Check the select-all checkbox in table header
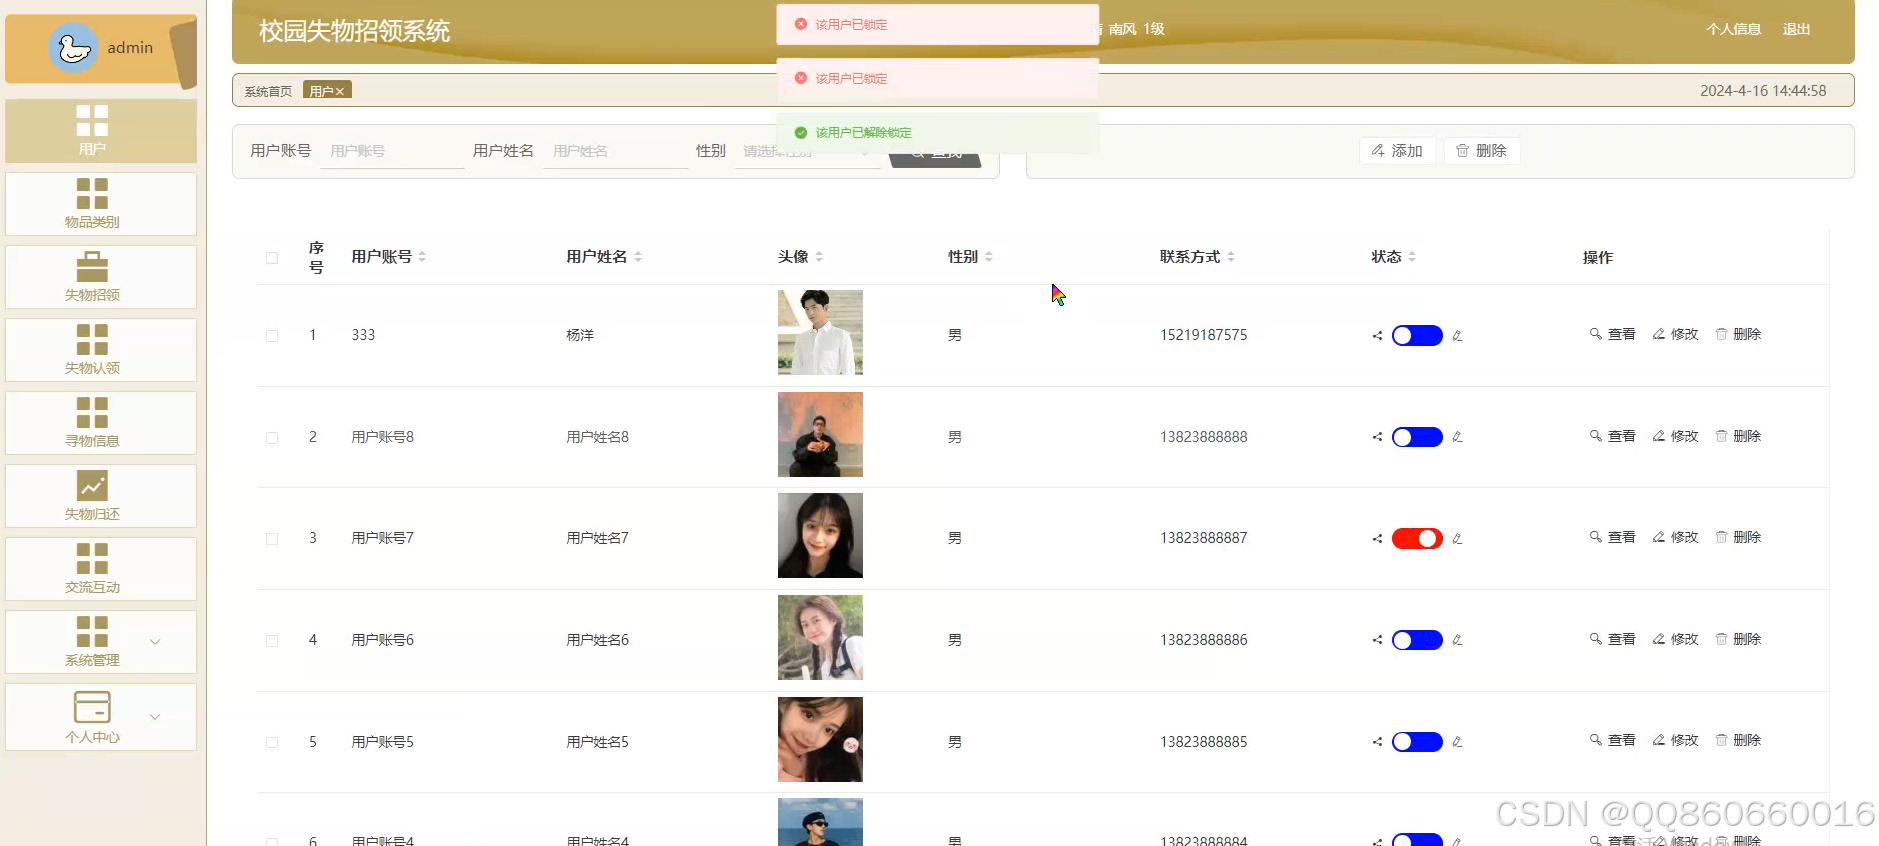Screen dimensions: 1879x846 click(x=272, y=258)
